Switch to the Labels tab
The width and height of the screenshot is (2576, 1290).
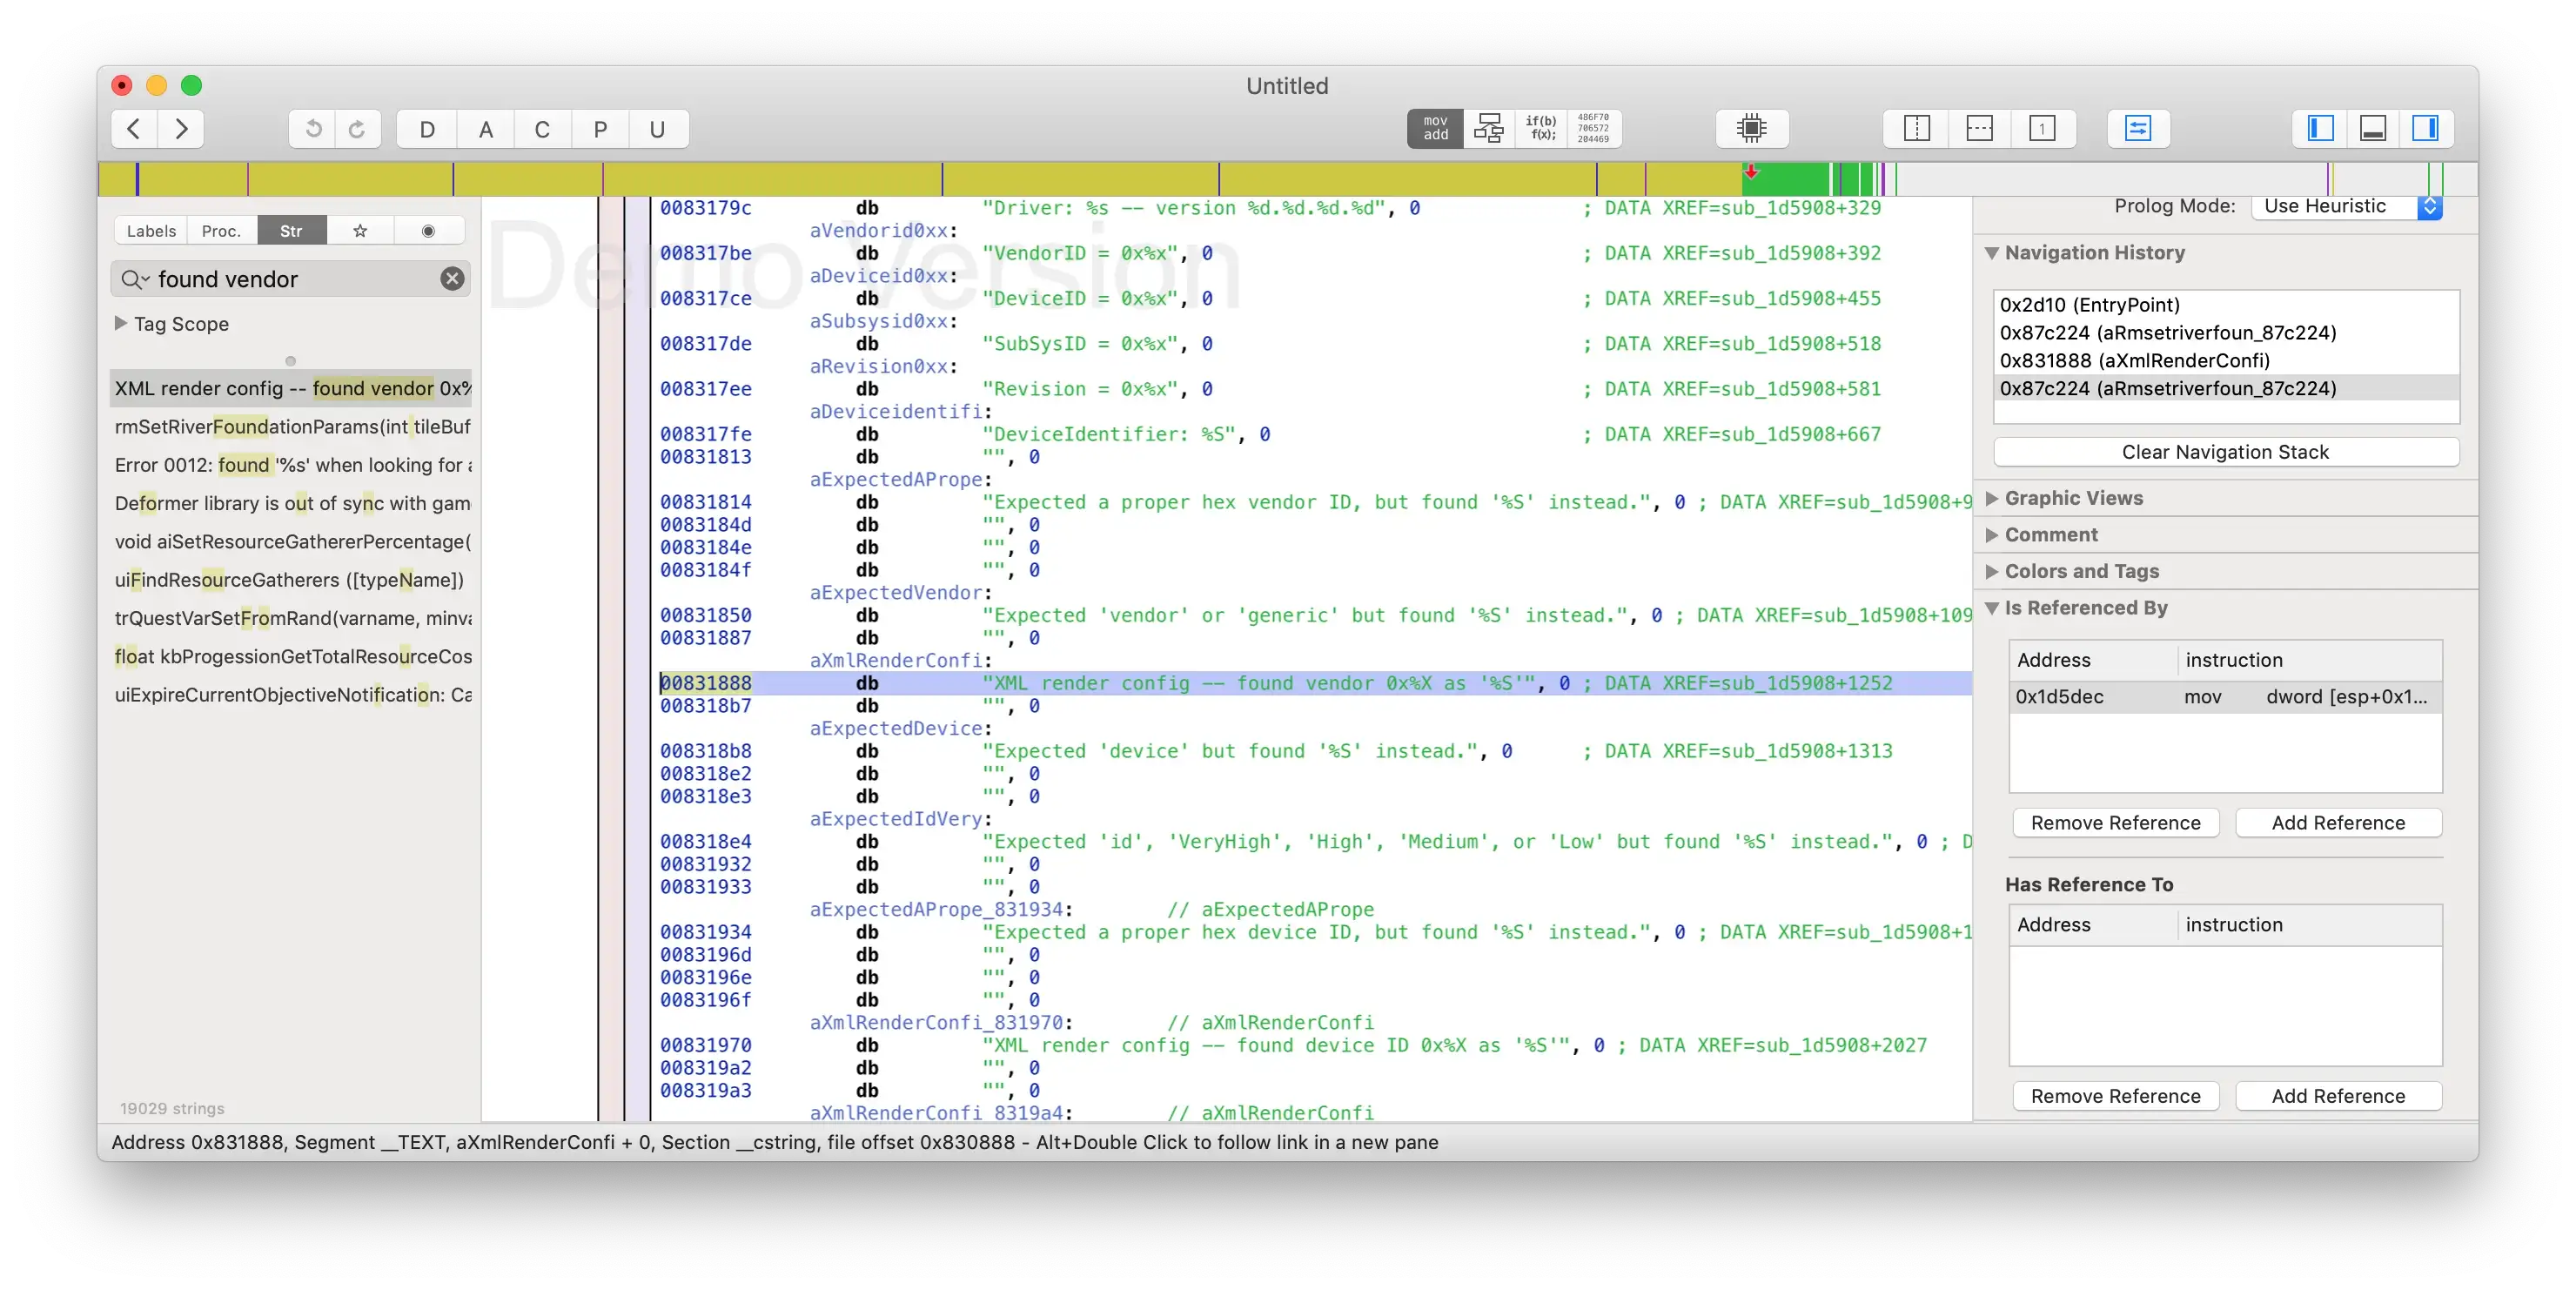coord(151,231)
